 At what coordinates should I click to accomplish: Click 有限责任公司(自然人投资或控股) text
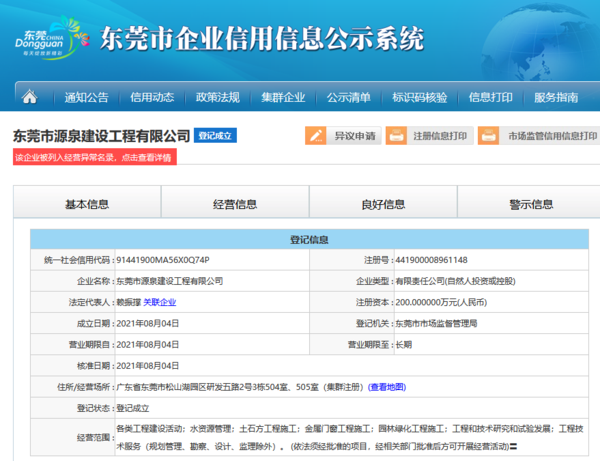(455, 281)
